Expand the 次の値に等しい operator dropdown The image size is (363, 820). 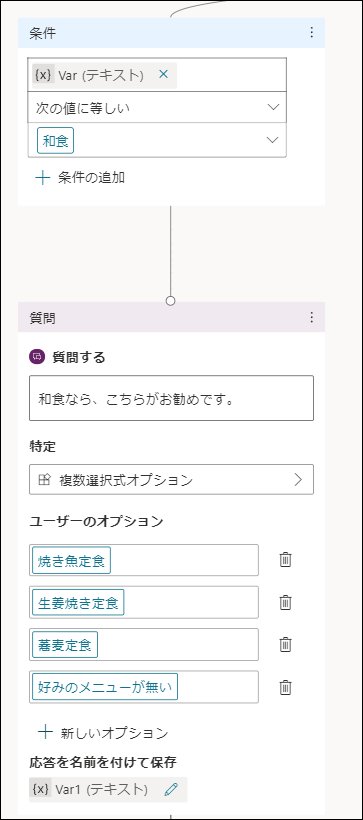click(157, 108)
